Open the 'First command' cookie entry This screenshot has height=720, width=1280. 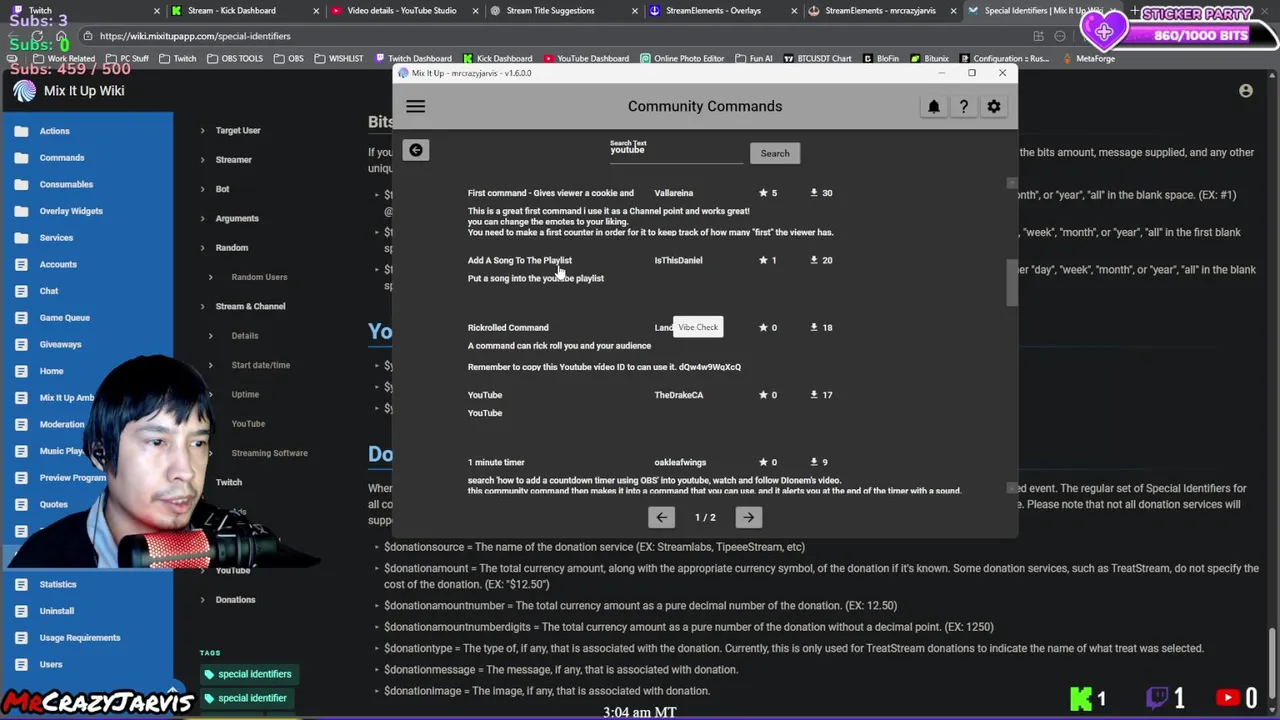(551, 193)
